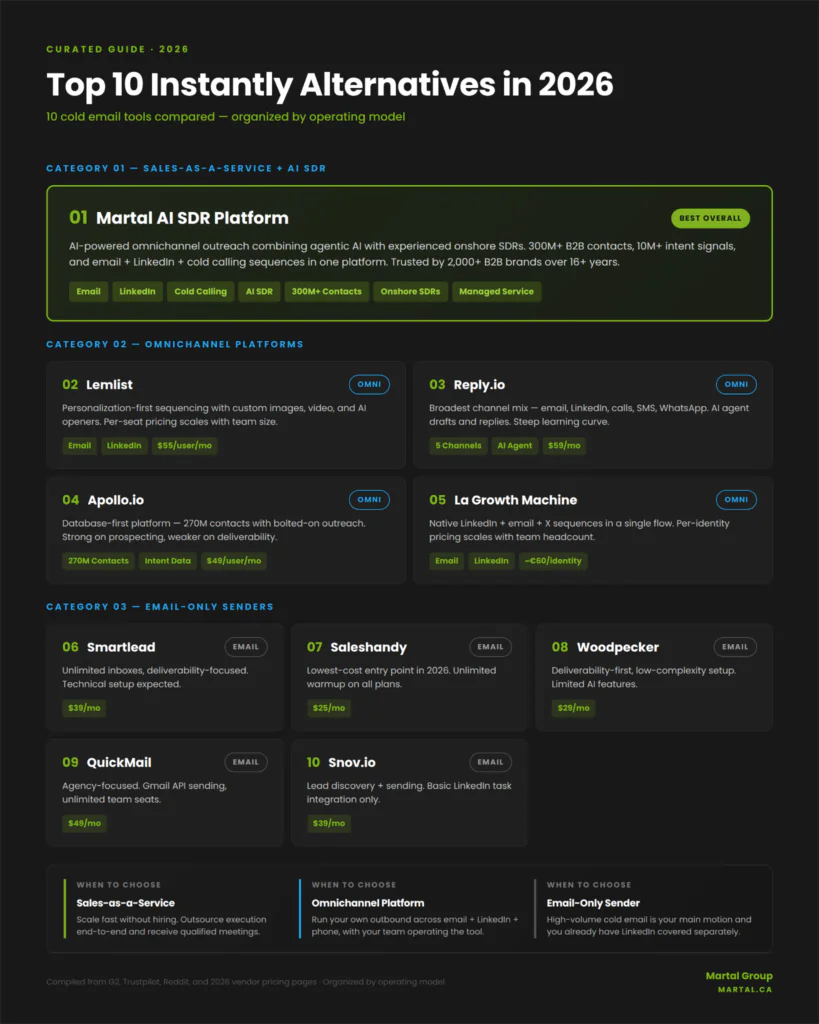Click the Onshore SDRs tag
This screenshot has width=819, height=1024.
(410, 291)
